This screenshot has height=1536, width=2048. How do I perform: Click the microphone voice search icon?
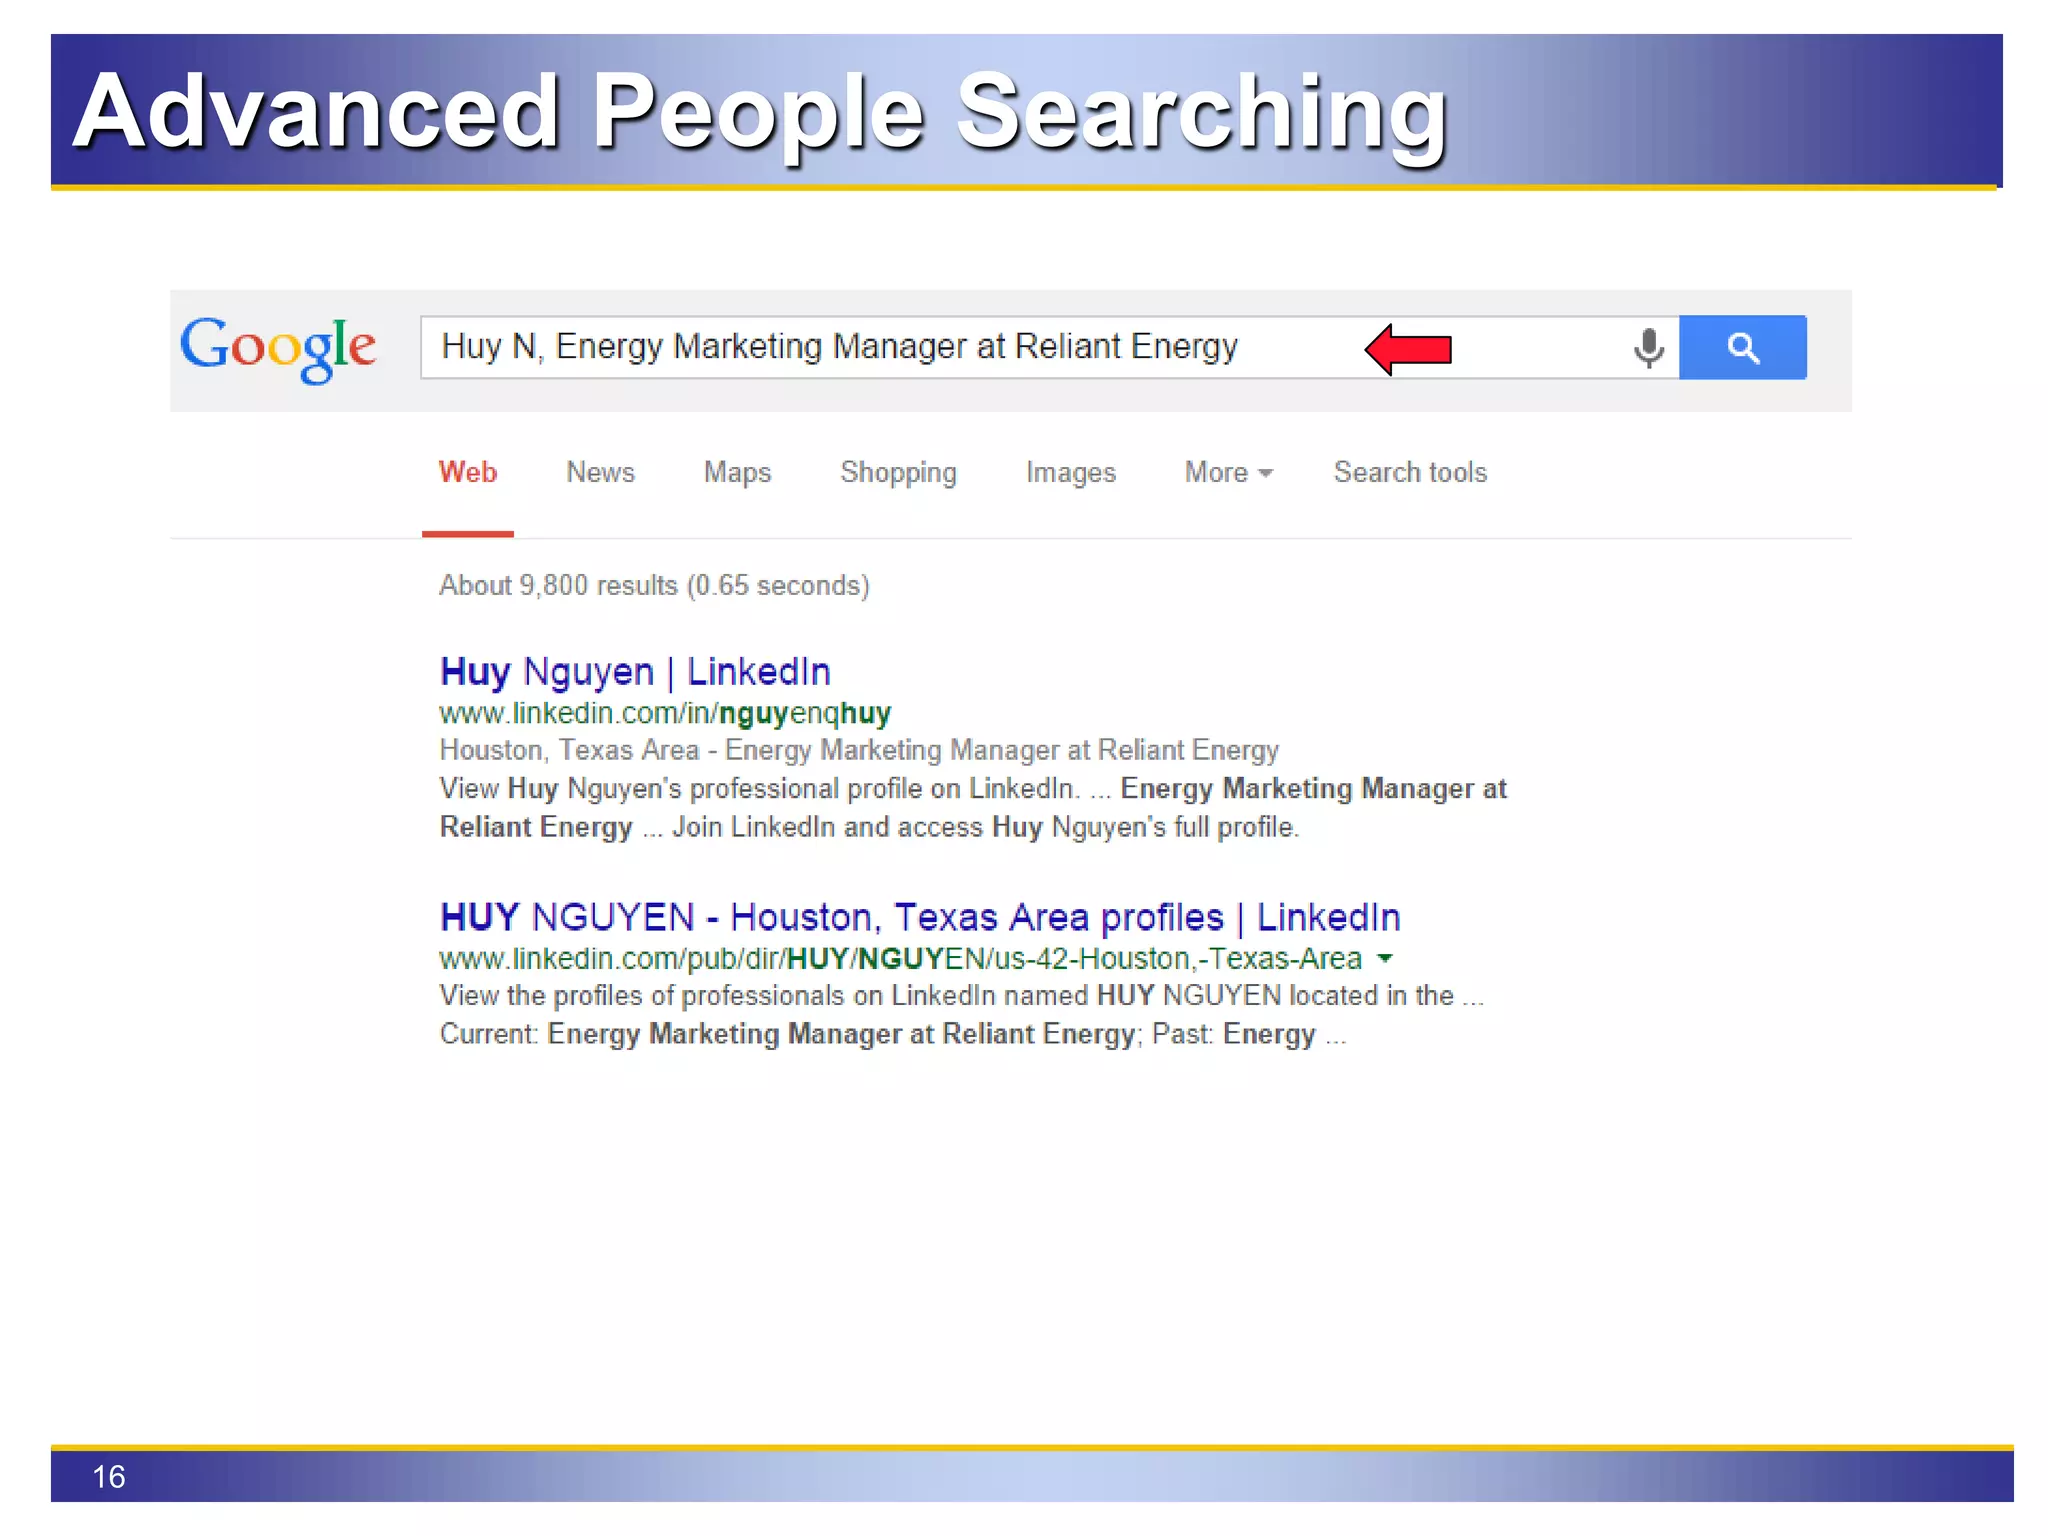(1648, 348)
